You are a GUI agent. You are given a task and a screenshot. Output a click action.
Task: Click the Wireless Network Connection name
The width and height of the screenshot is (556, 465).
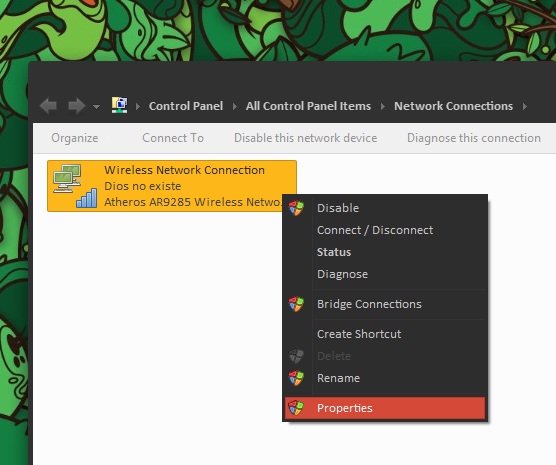[184, 170]
